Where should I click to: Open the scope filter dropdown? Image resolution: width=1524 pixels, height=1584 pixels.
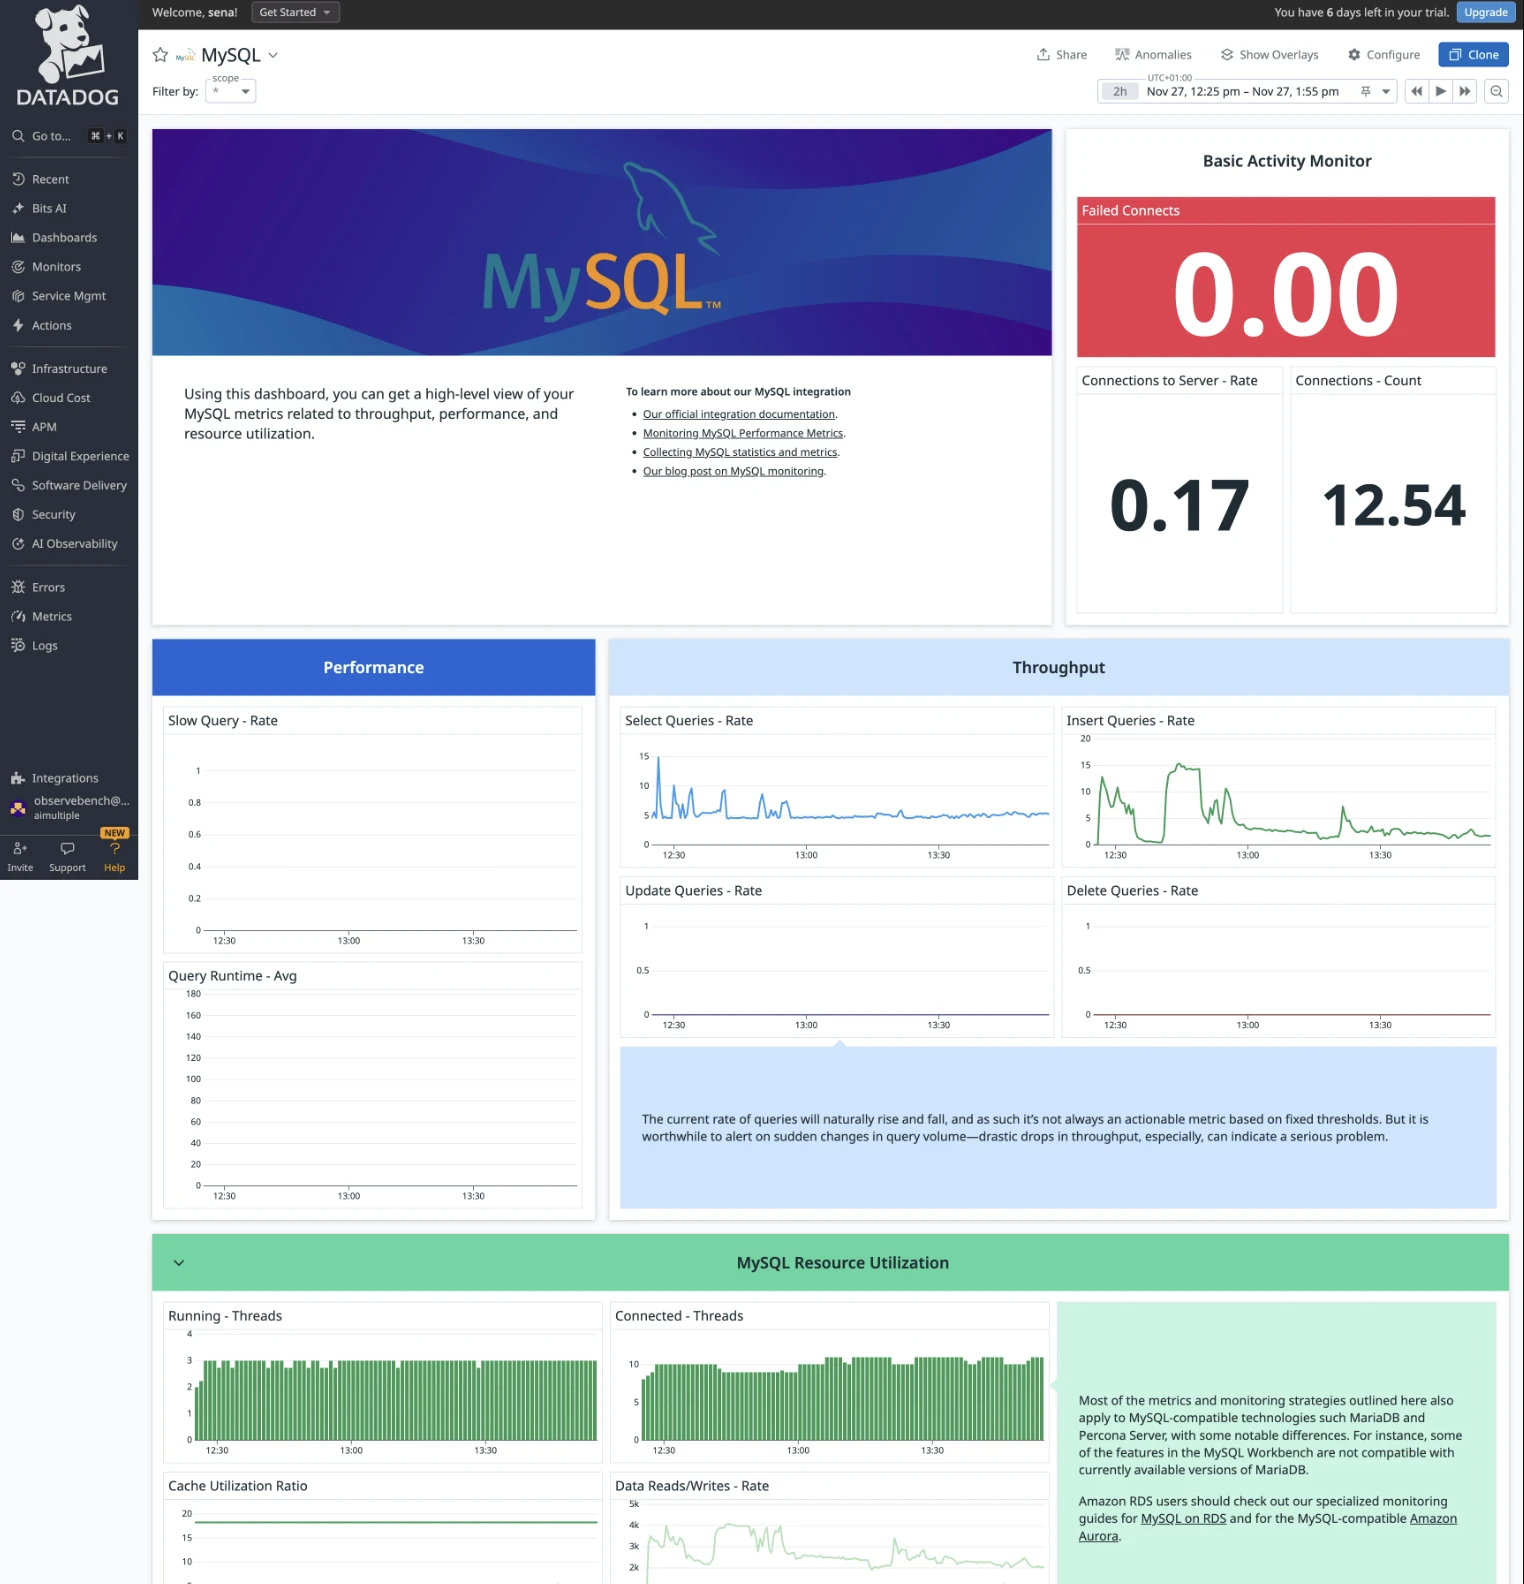[231, 91]
